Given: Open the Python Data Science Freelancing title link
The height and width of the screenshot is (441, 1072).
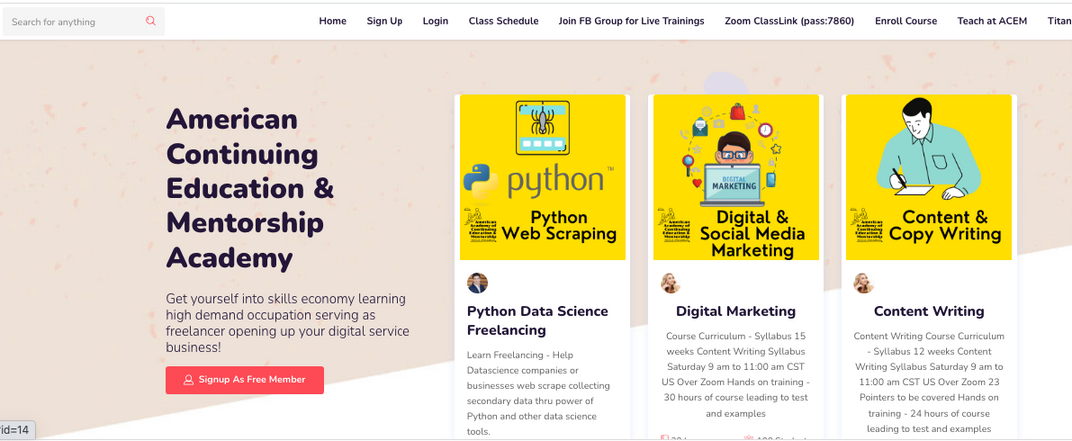Looking at the screenshot, I should 537,320.
